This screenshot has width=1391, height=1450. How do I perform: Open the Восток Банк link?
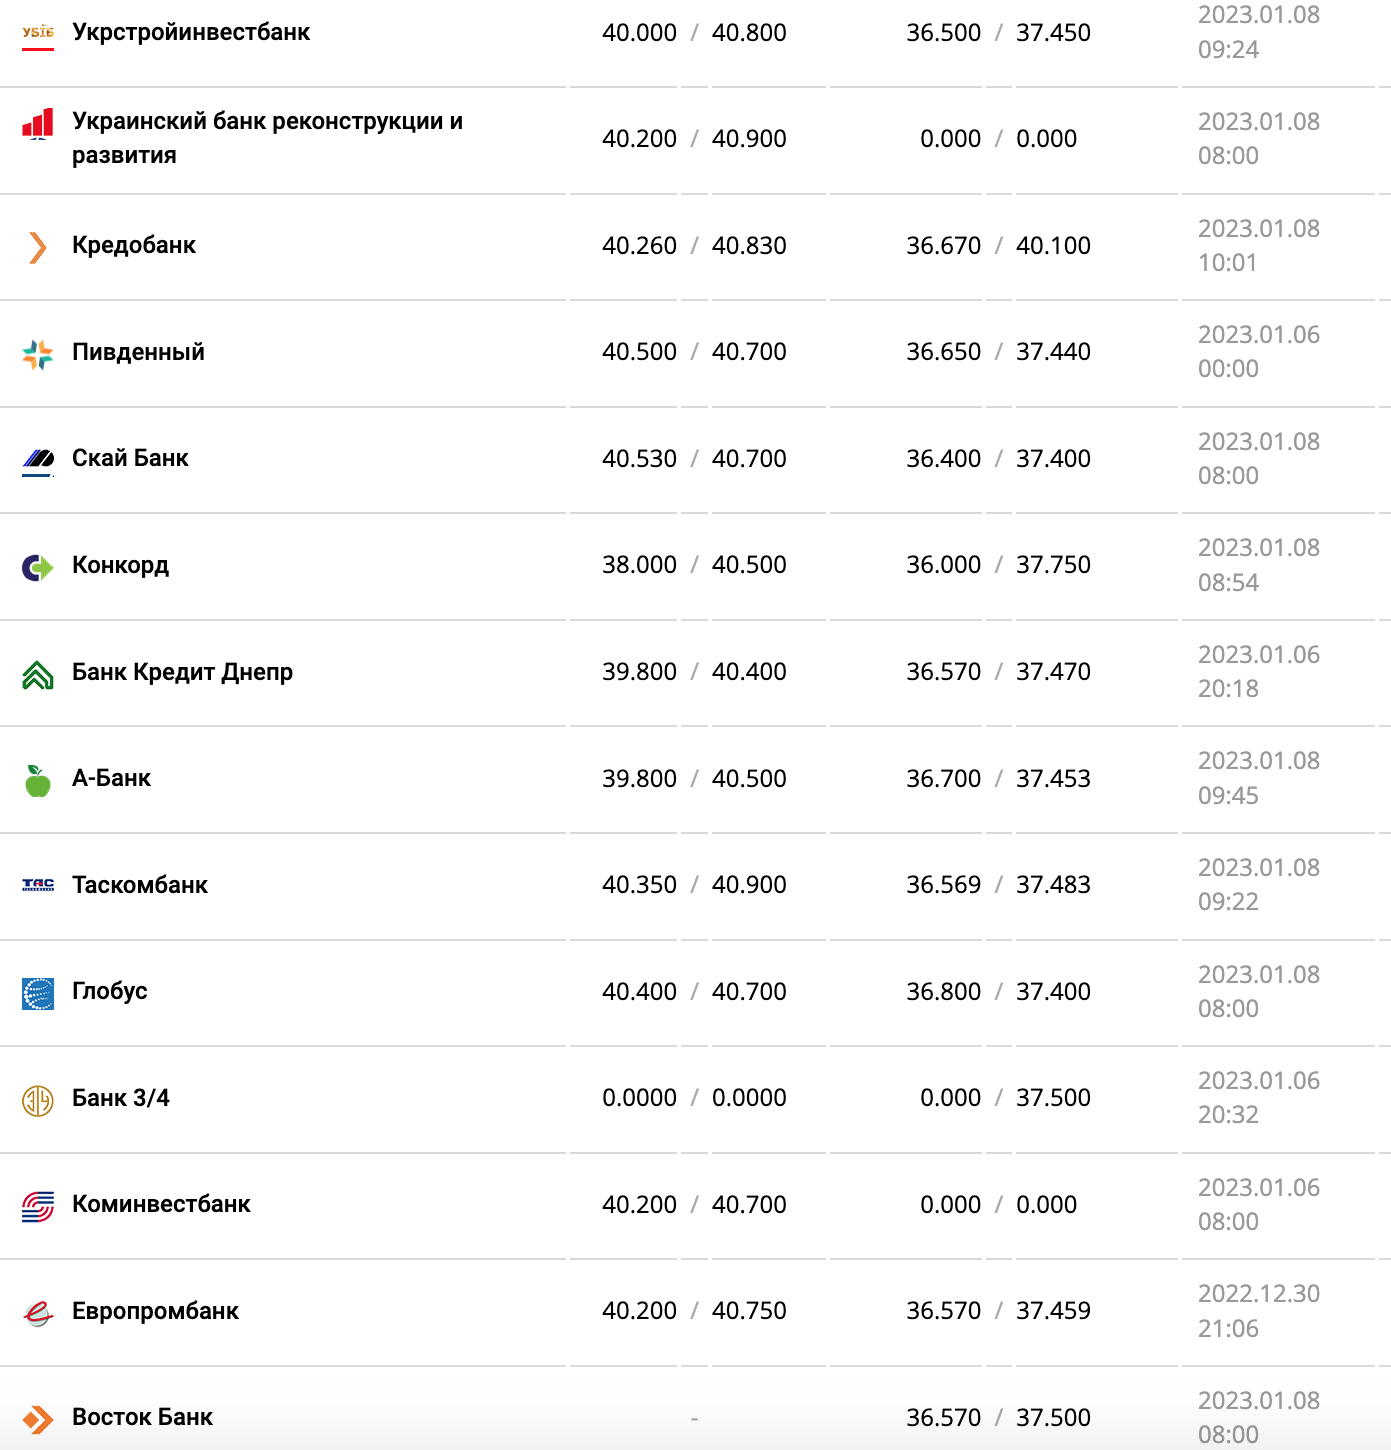click(142, 1417)
